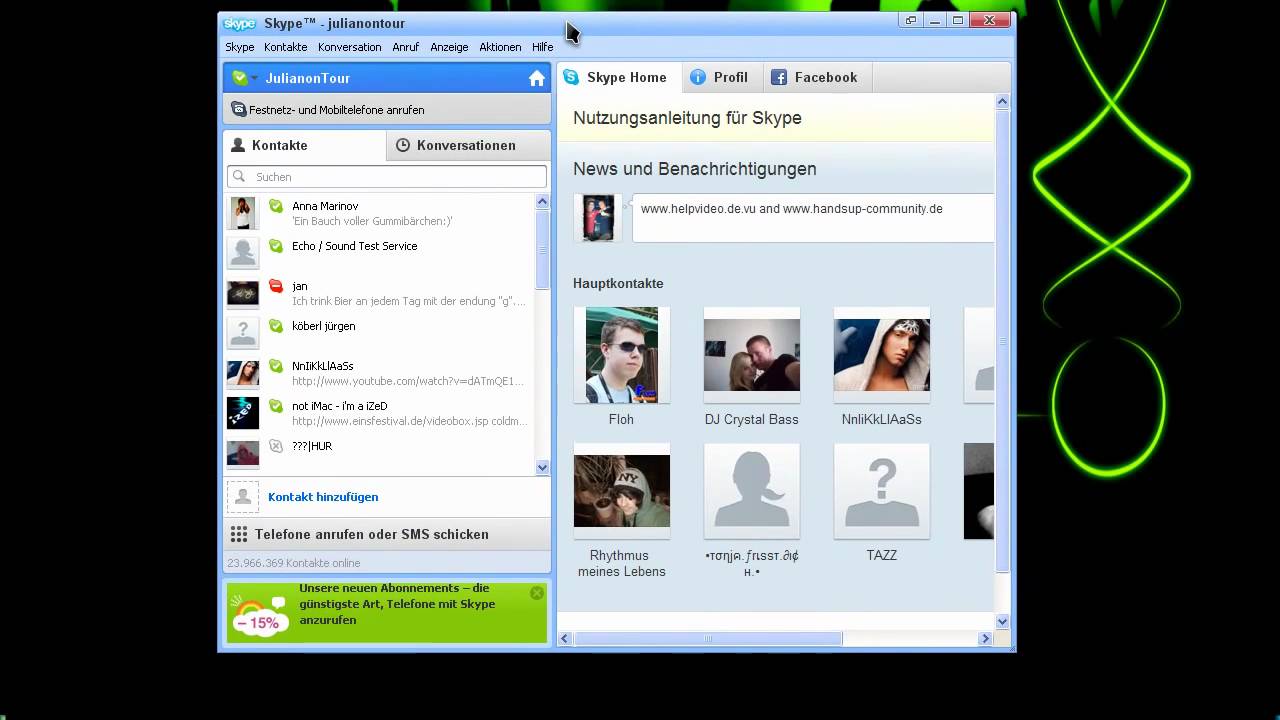Image resolution: width=1280 pixels, height=720 pixels.
Task: Click status icon of not iMac contact
Action: [x=276, y=406]
